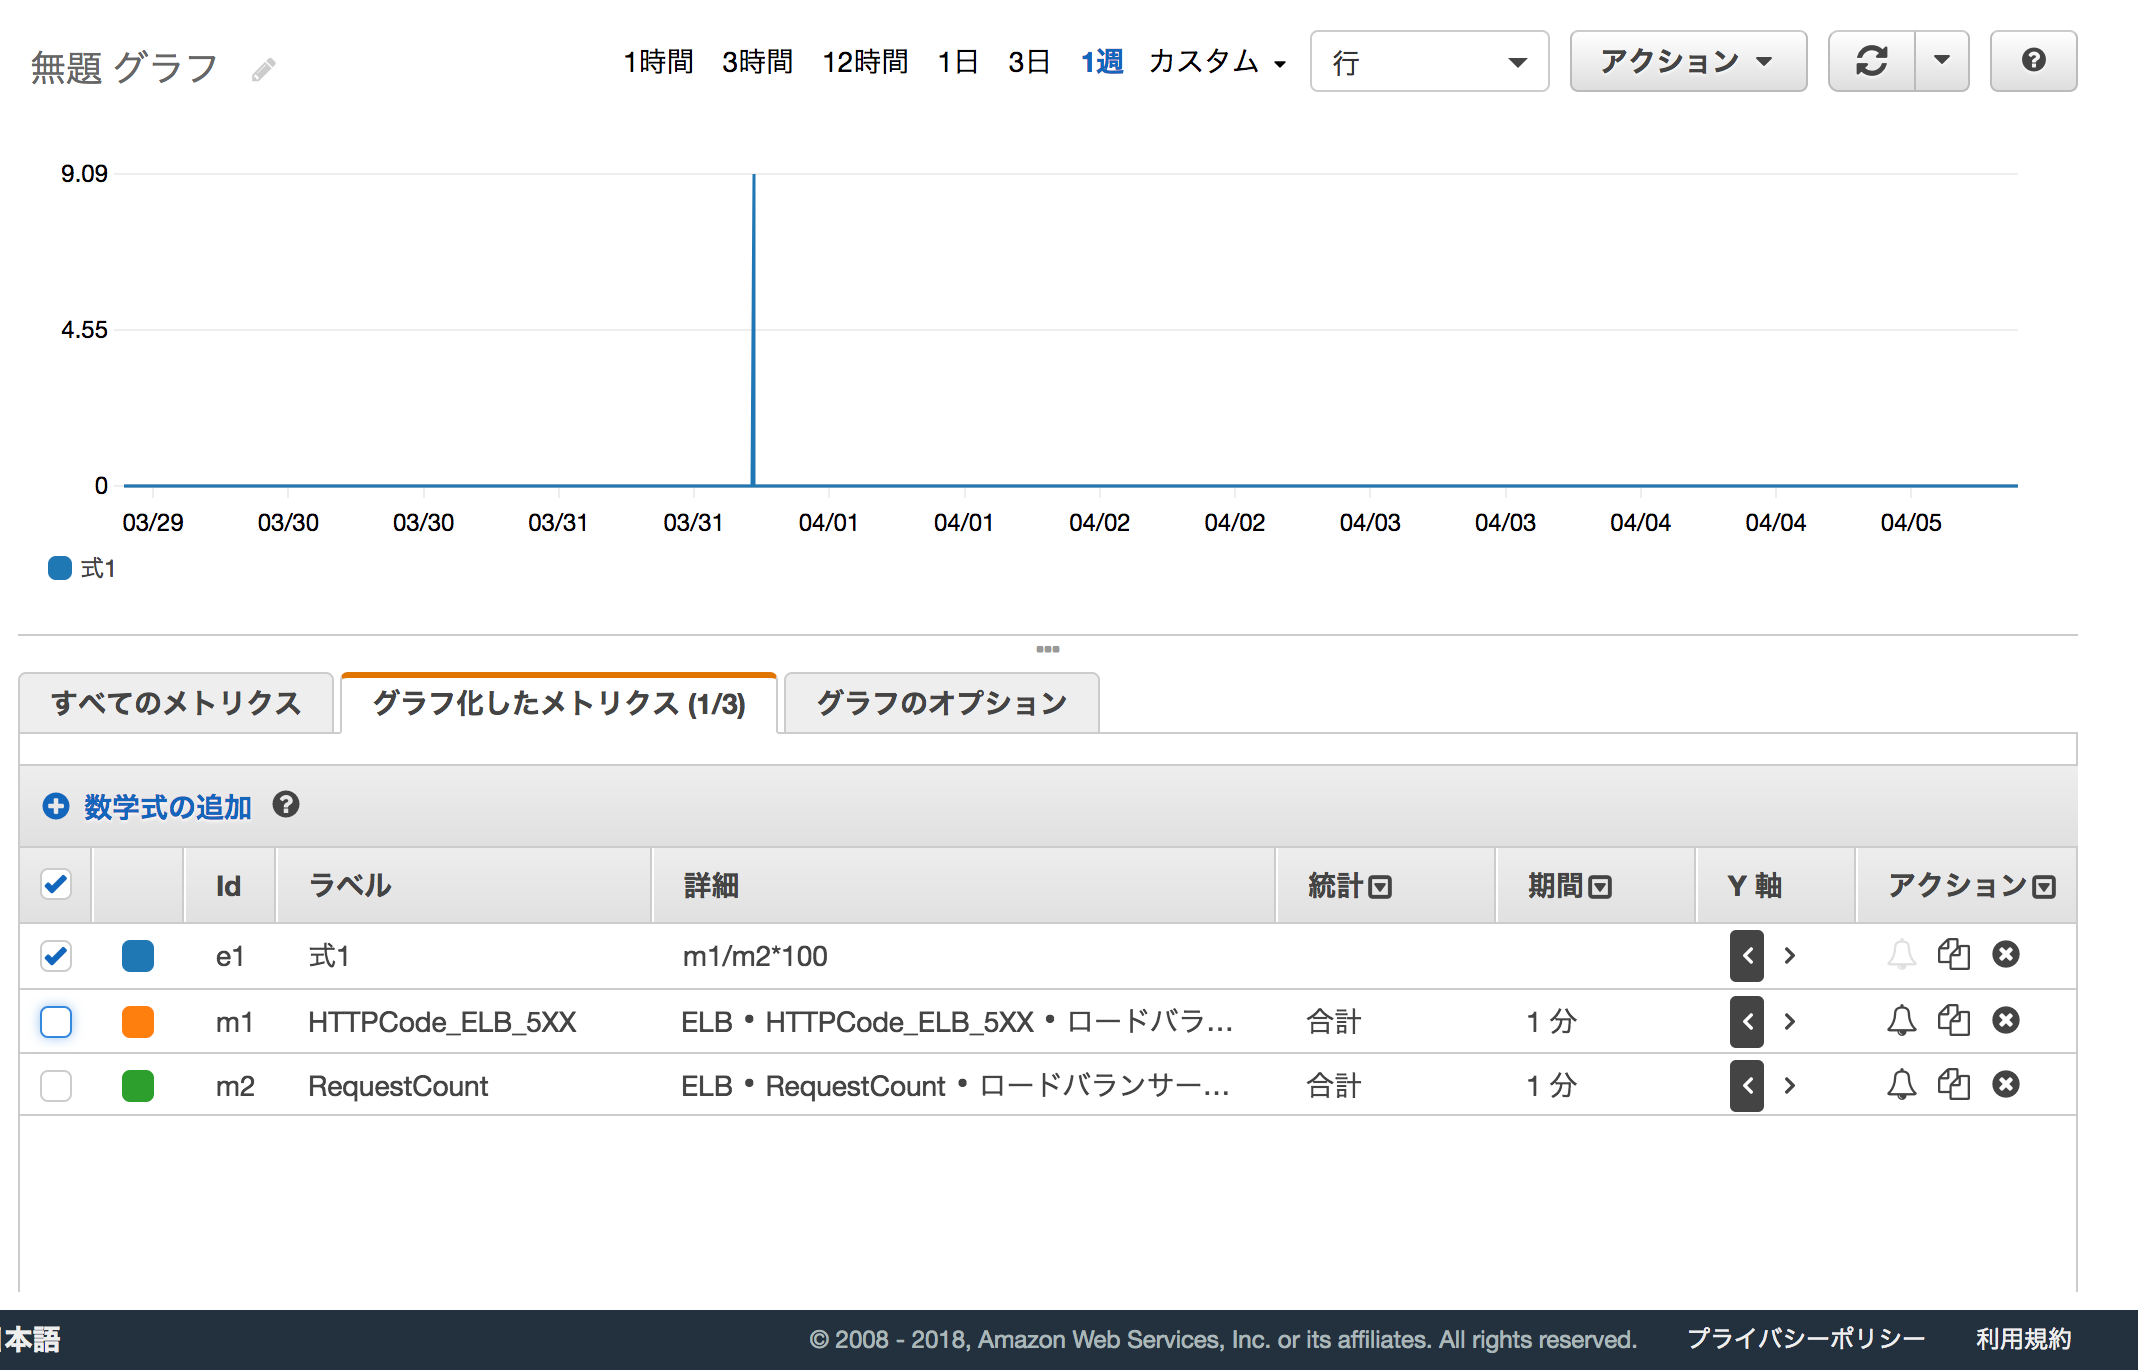
Task: Open プライバシーポリシー footer link
Action: click(1806, 1339)
